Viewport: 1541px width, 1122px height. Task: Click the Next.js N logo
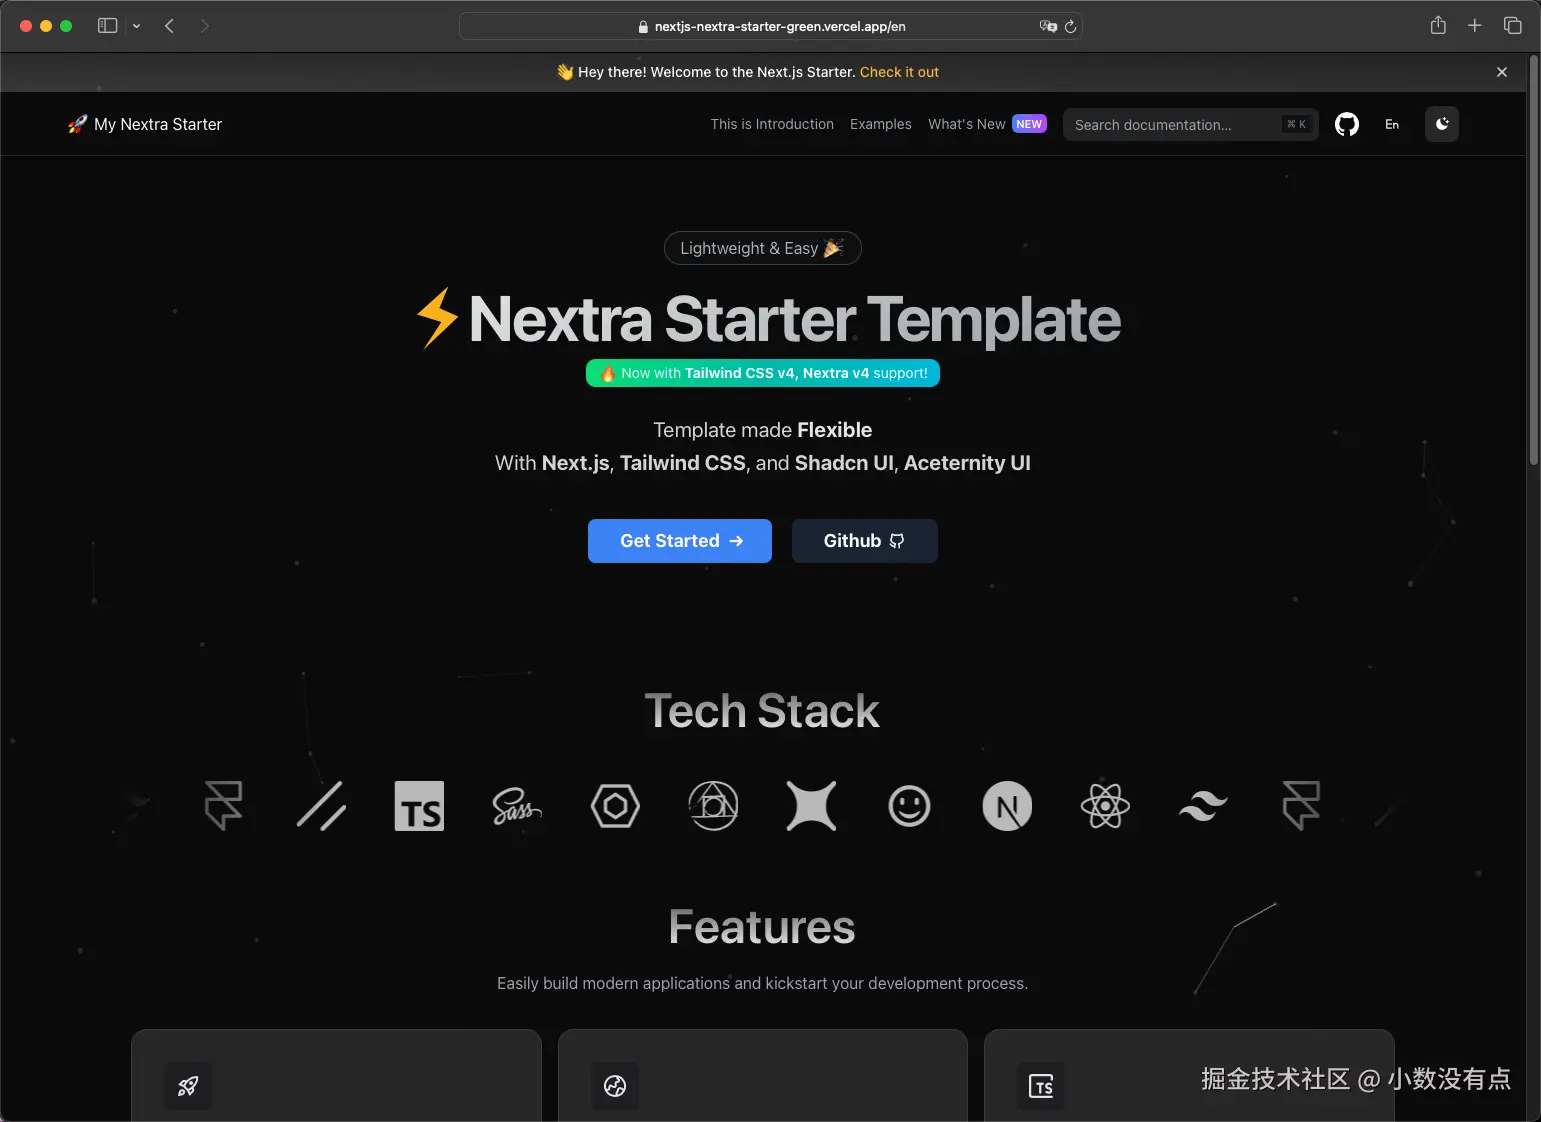click(x=1008, y=806)
